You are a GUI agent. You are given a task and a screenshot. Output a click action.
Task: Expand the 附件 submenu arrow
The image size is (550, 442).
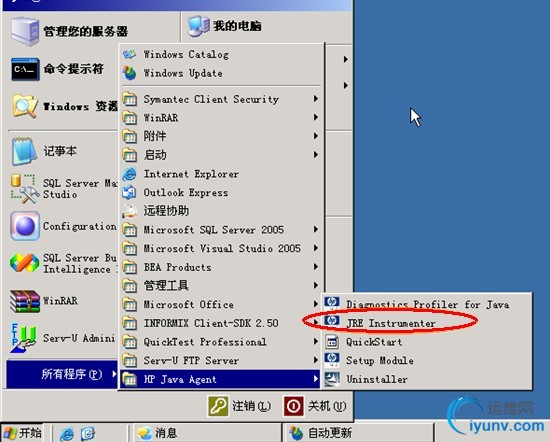point(316,136)
